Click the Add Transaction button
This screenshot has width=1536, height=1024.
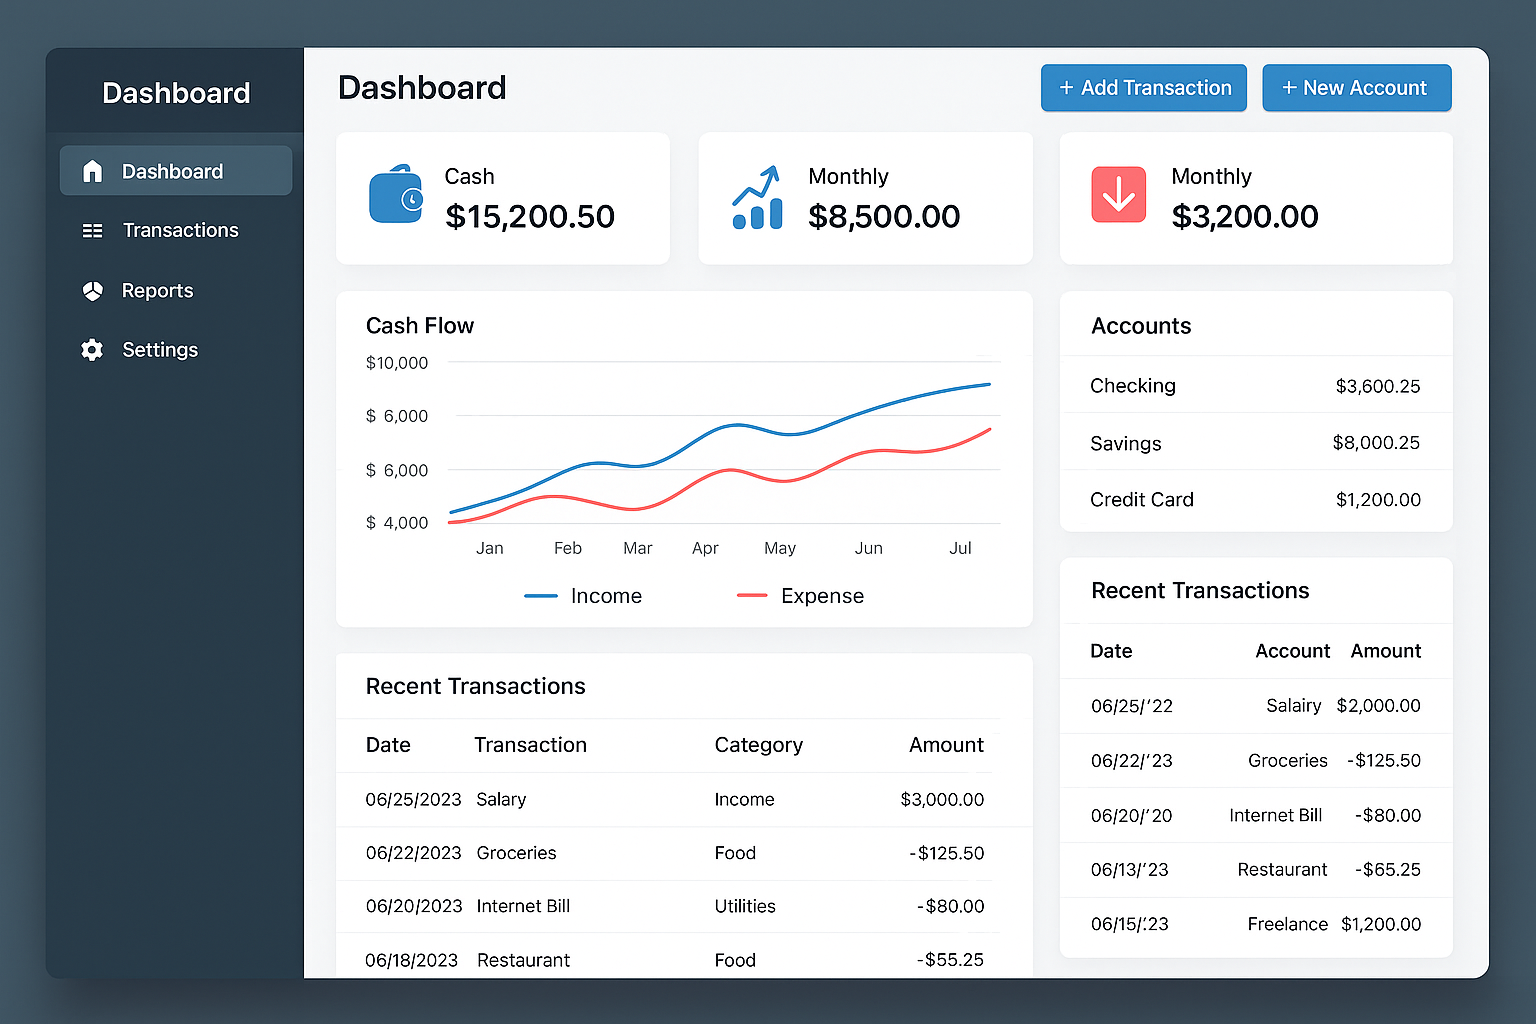(1143, 87)
